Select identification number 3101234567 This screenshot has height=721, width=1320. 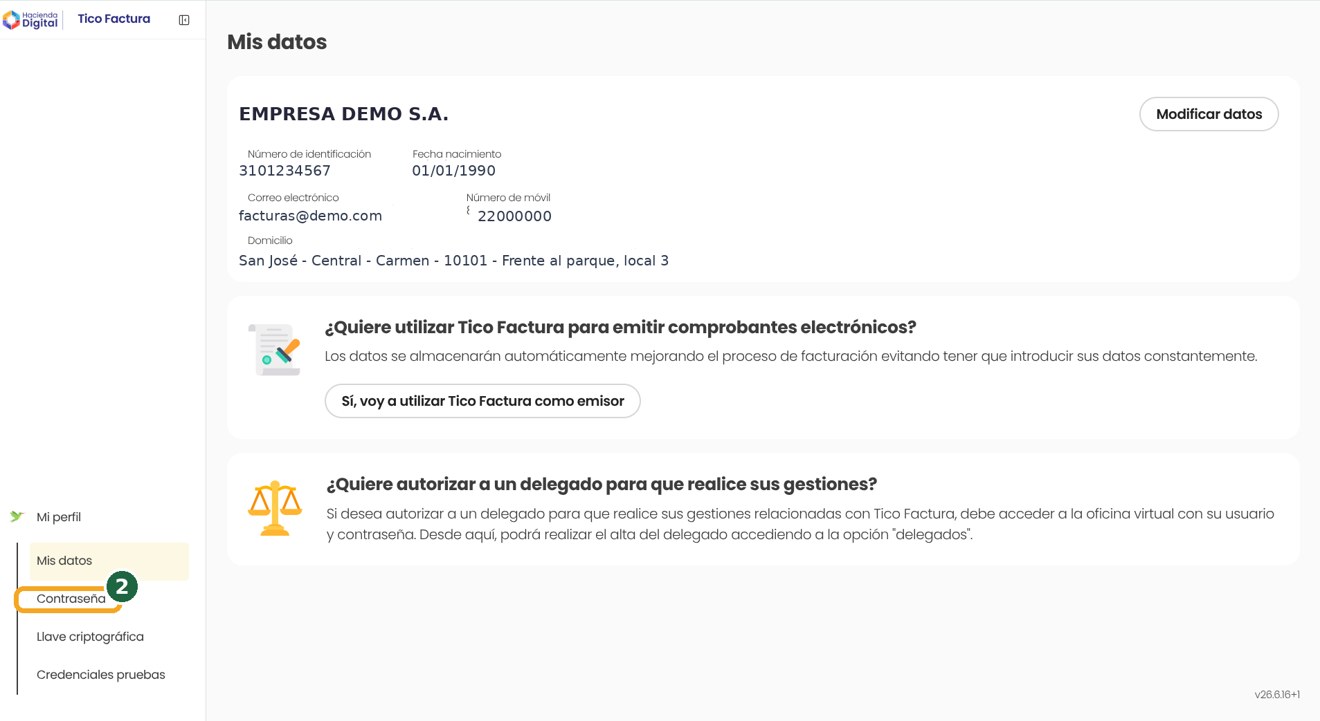click(285, 171)
